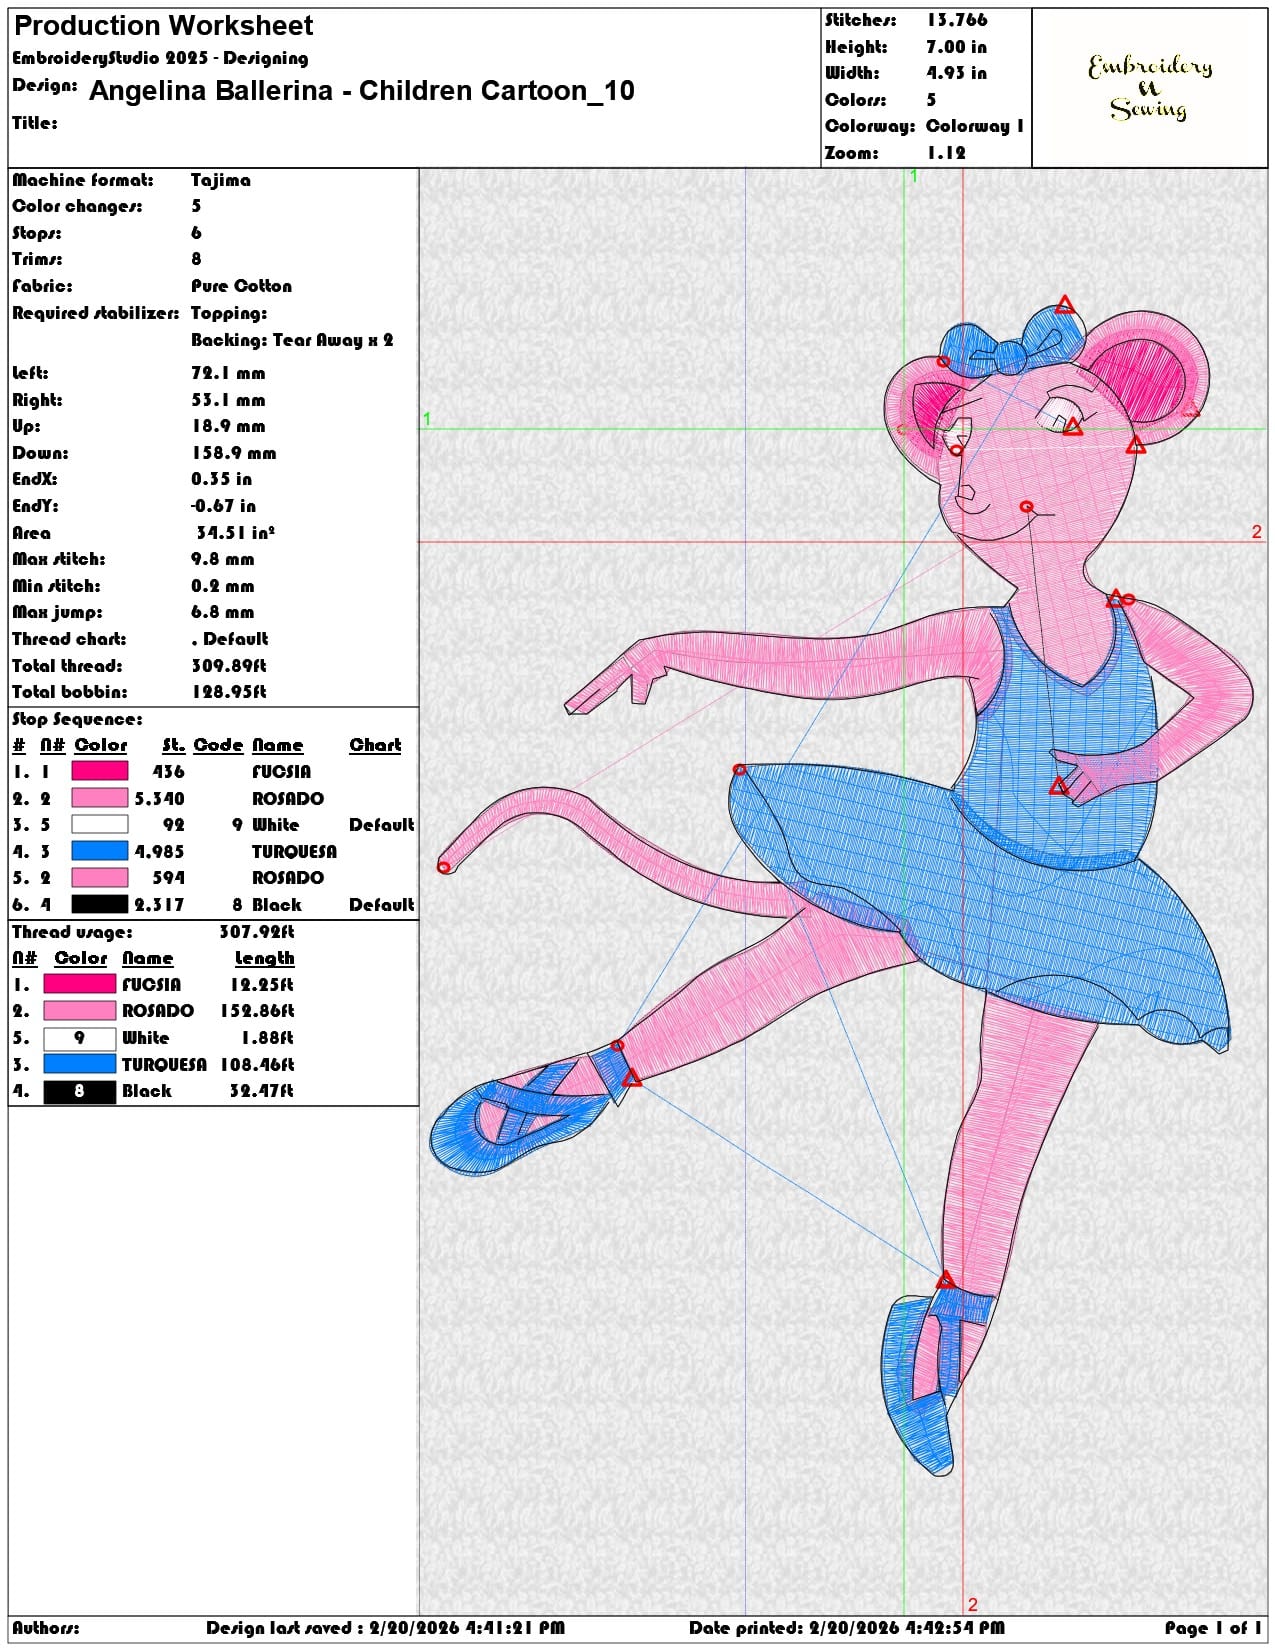
Task: Click the white color swatch in Stop Sequence
Action: [100, 824]
